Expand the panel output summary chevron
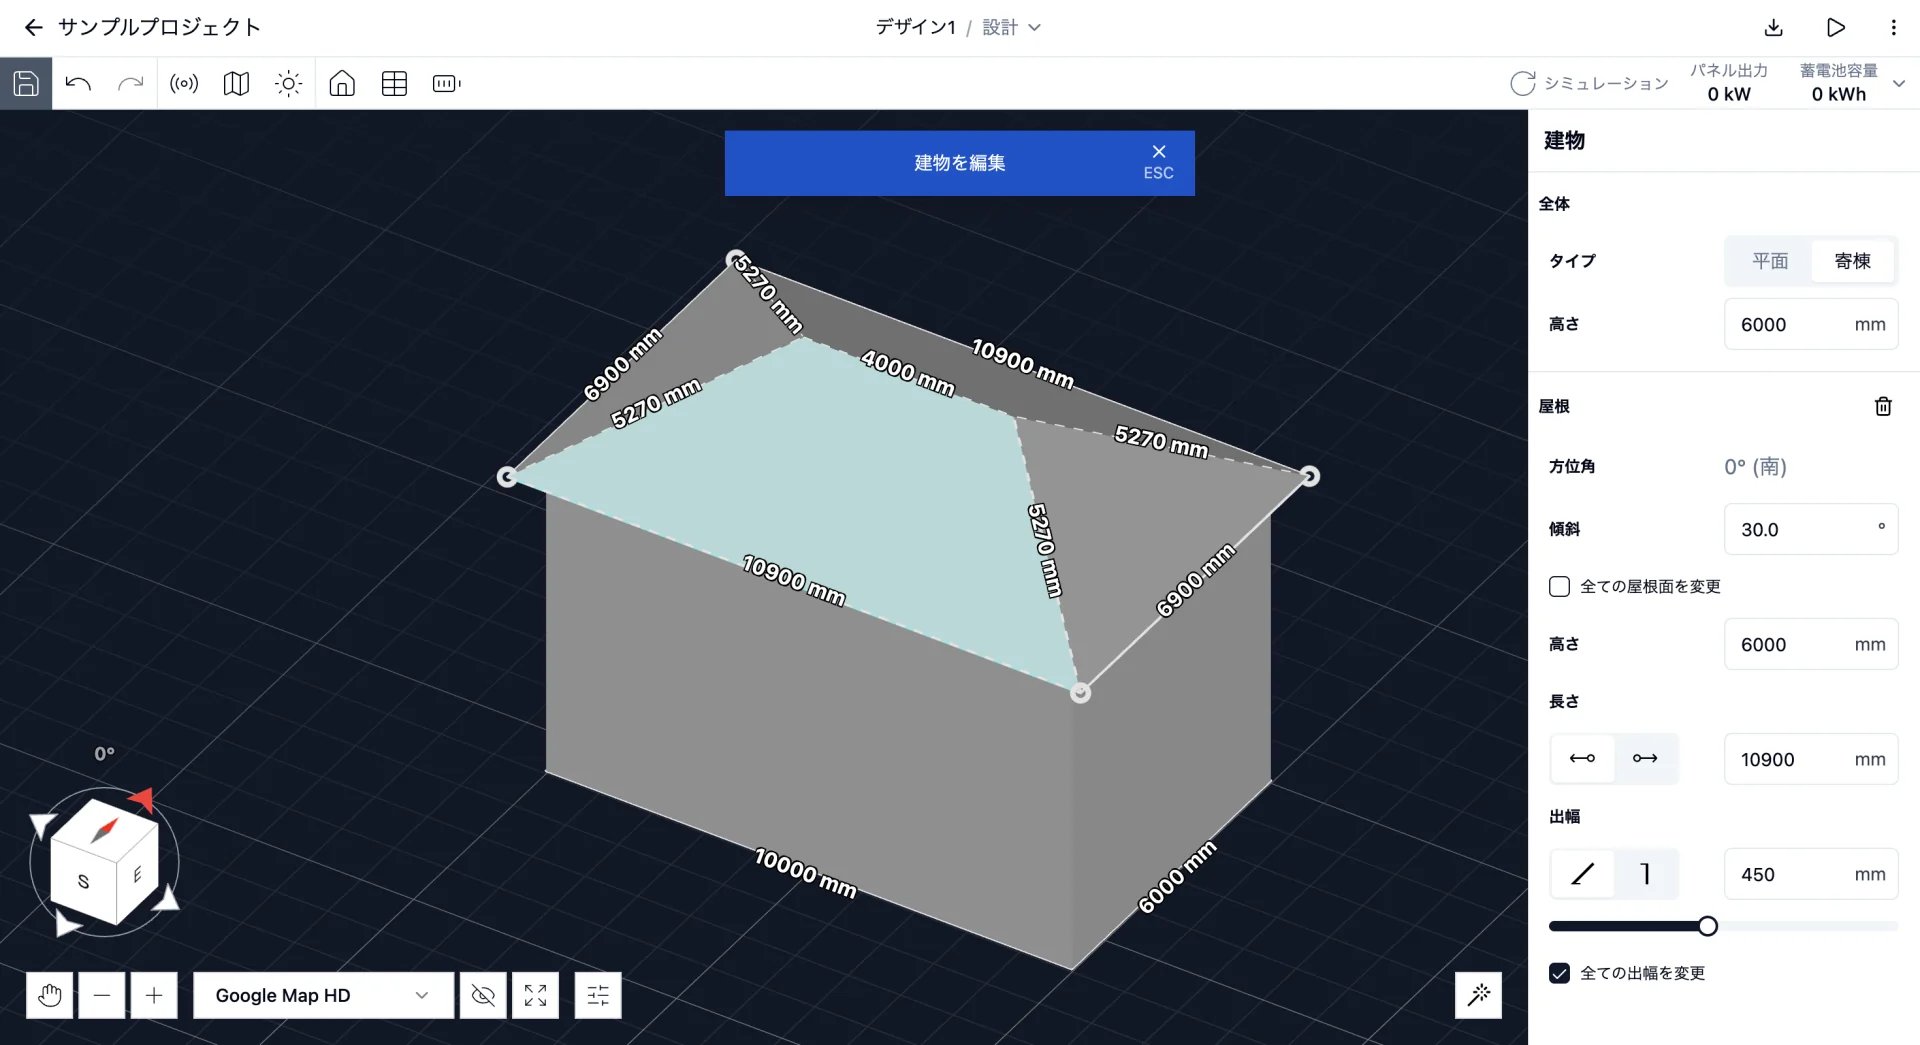The height and width of the screenshot is (1045, 1920). tap(1899, 83)
